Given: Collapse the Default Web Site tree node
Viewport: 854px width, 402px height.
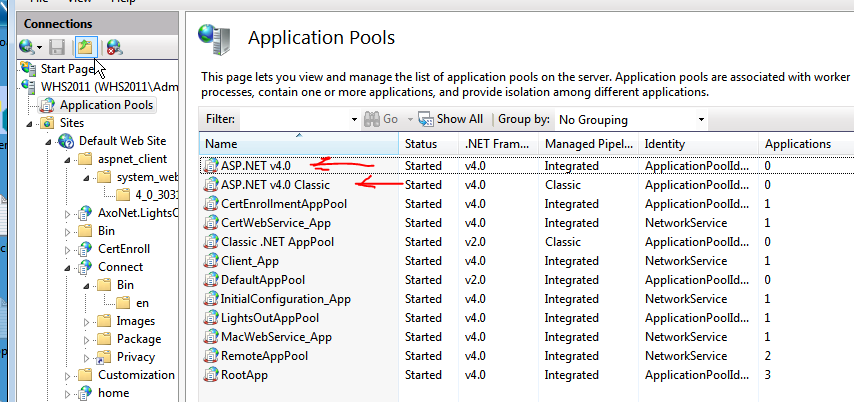Looking at the screenshot, I should tap(52, 141).
